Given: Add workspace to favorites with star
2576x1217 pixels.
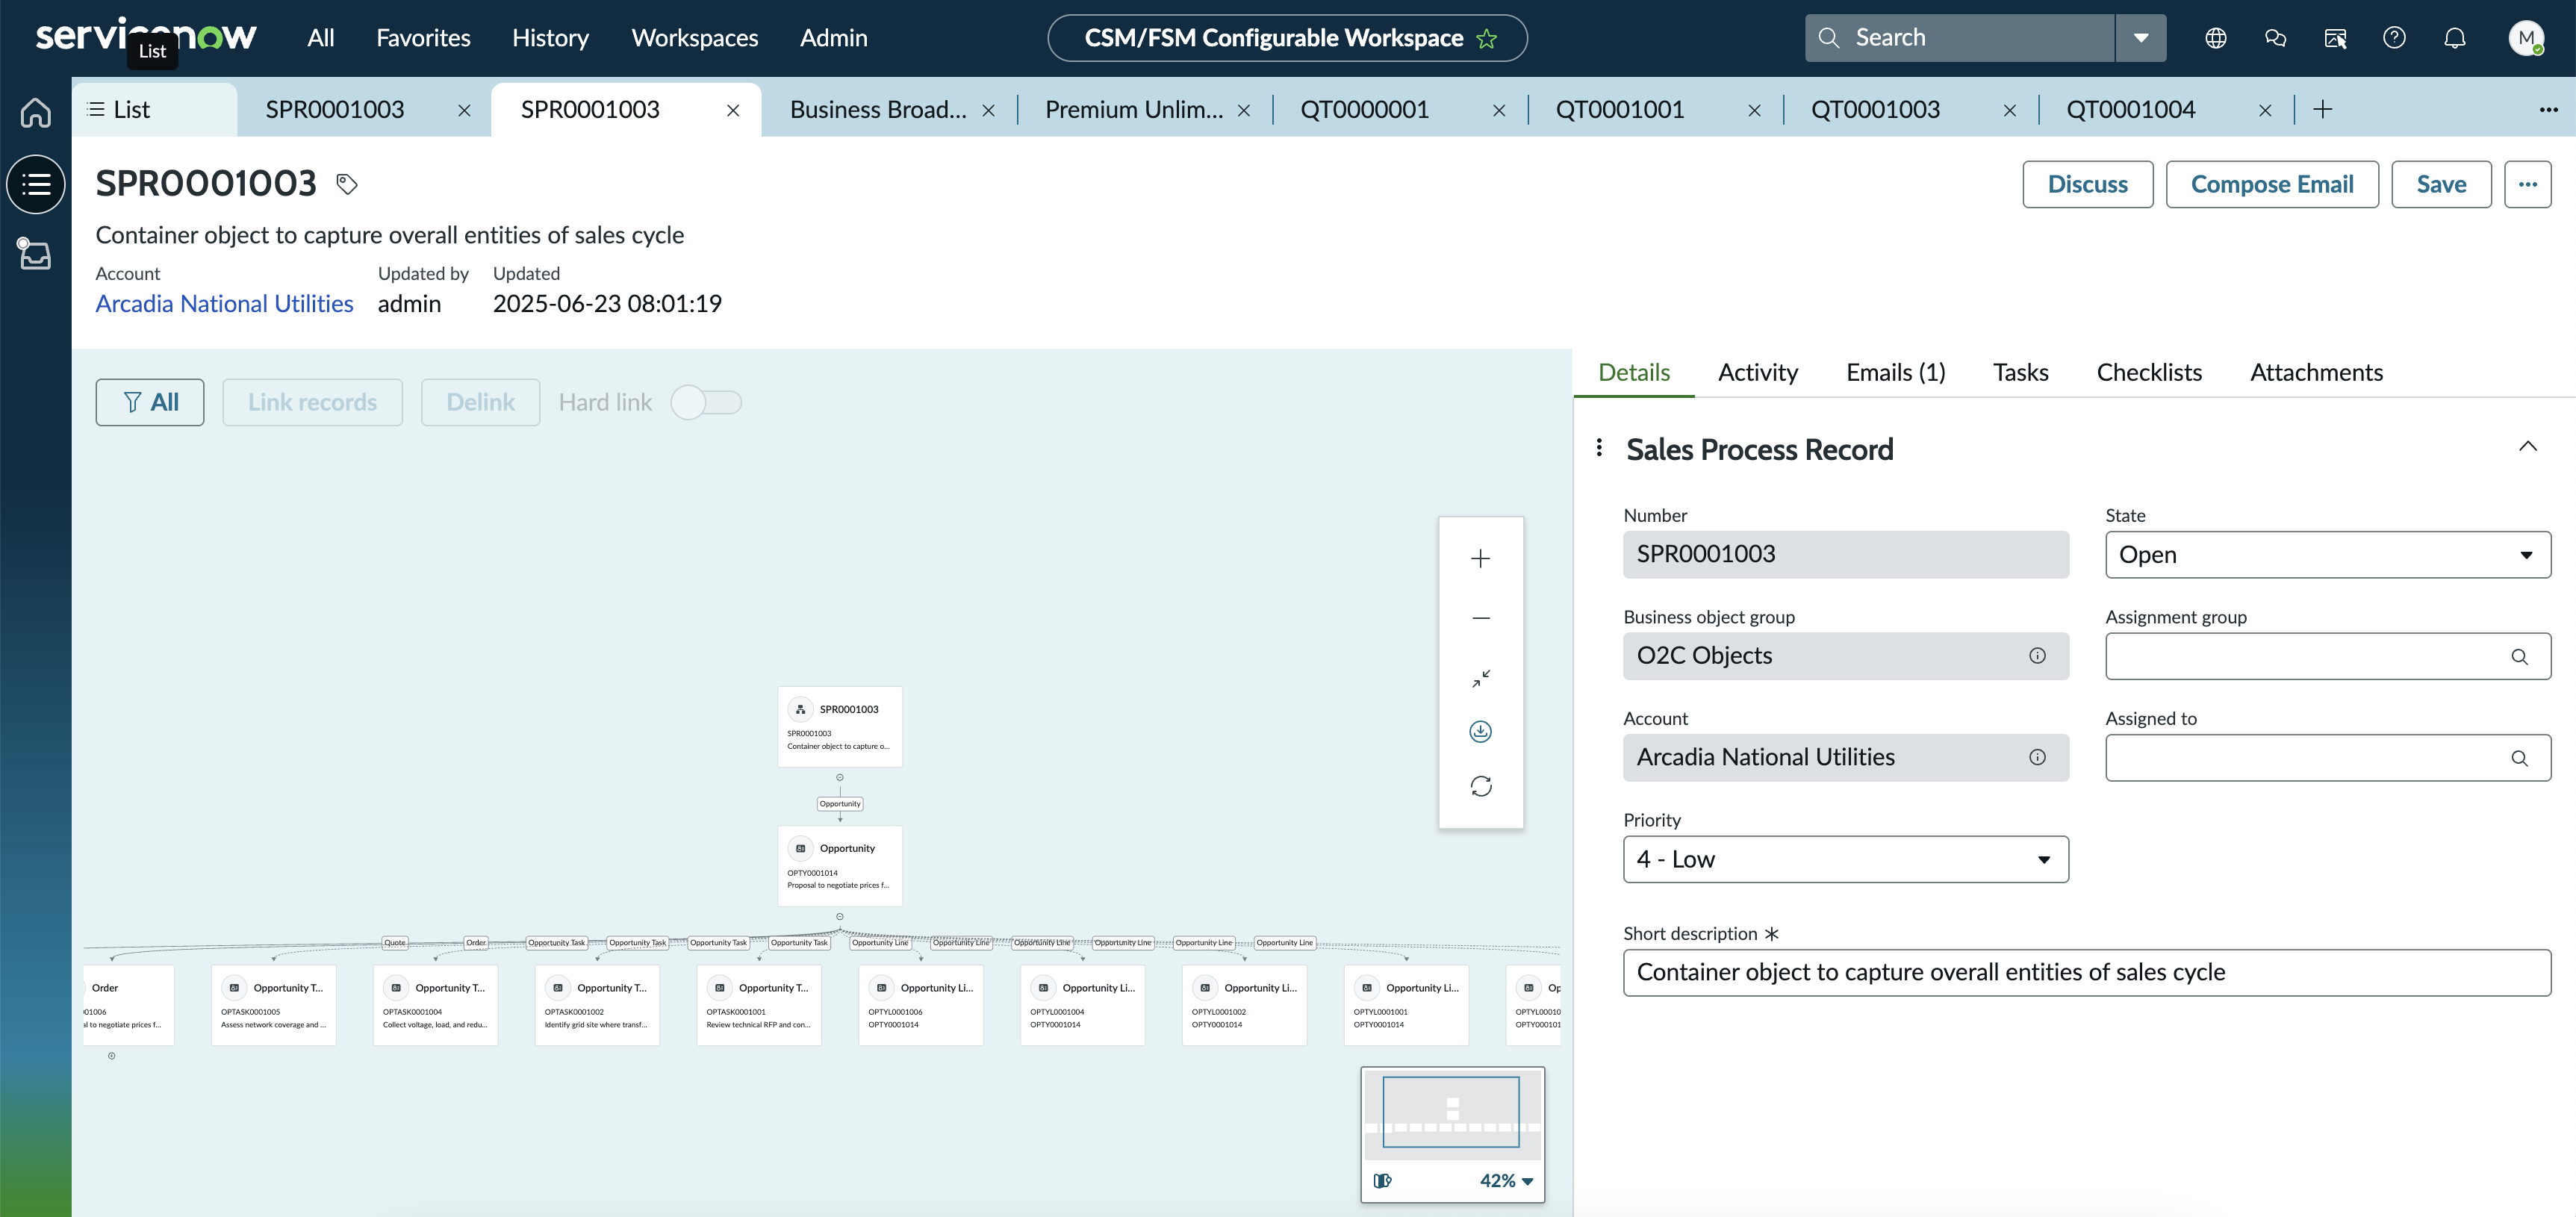Looking at the screenshot, I should pos(1487,38).
